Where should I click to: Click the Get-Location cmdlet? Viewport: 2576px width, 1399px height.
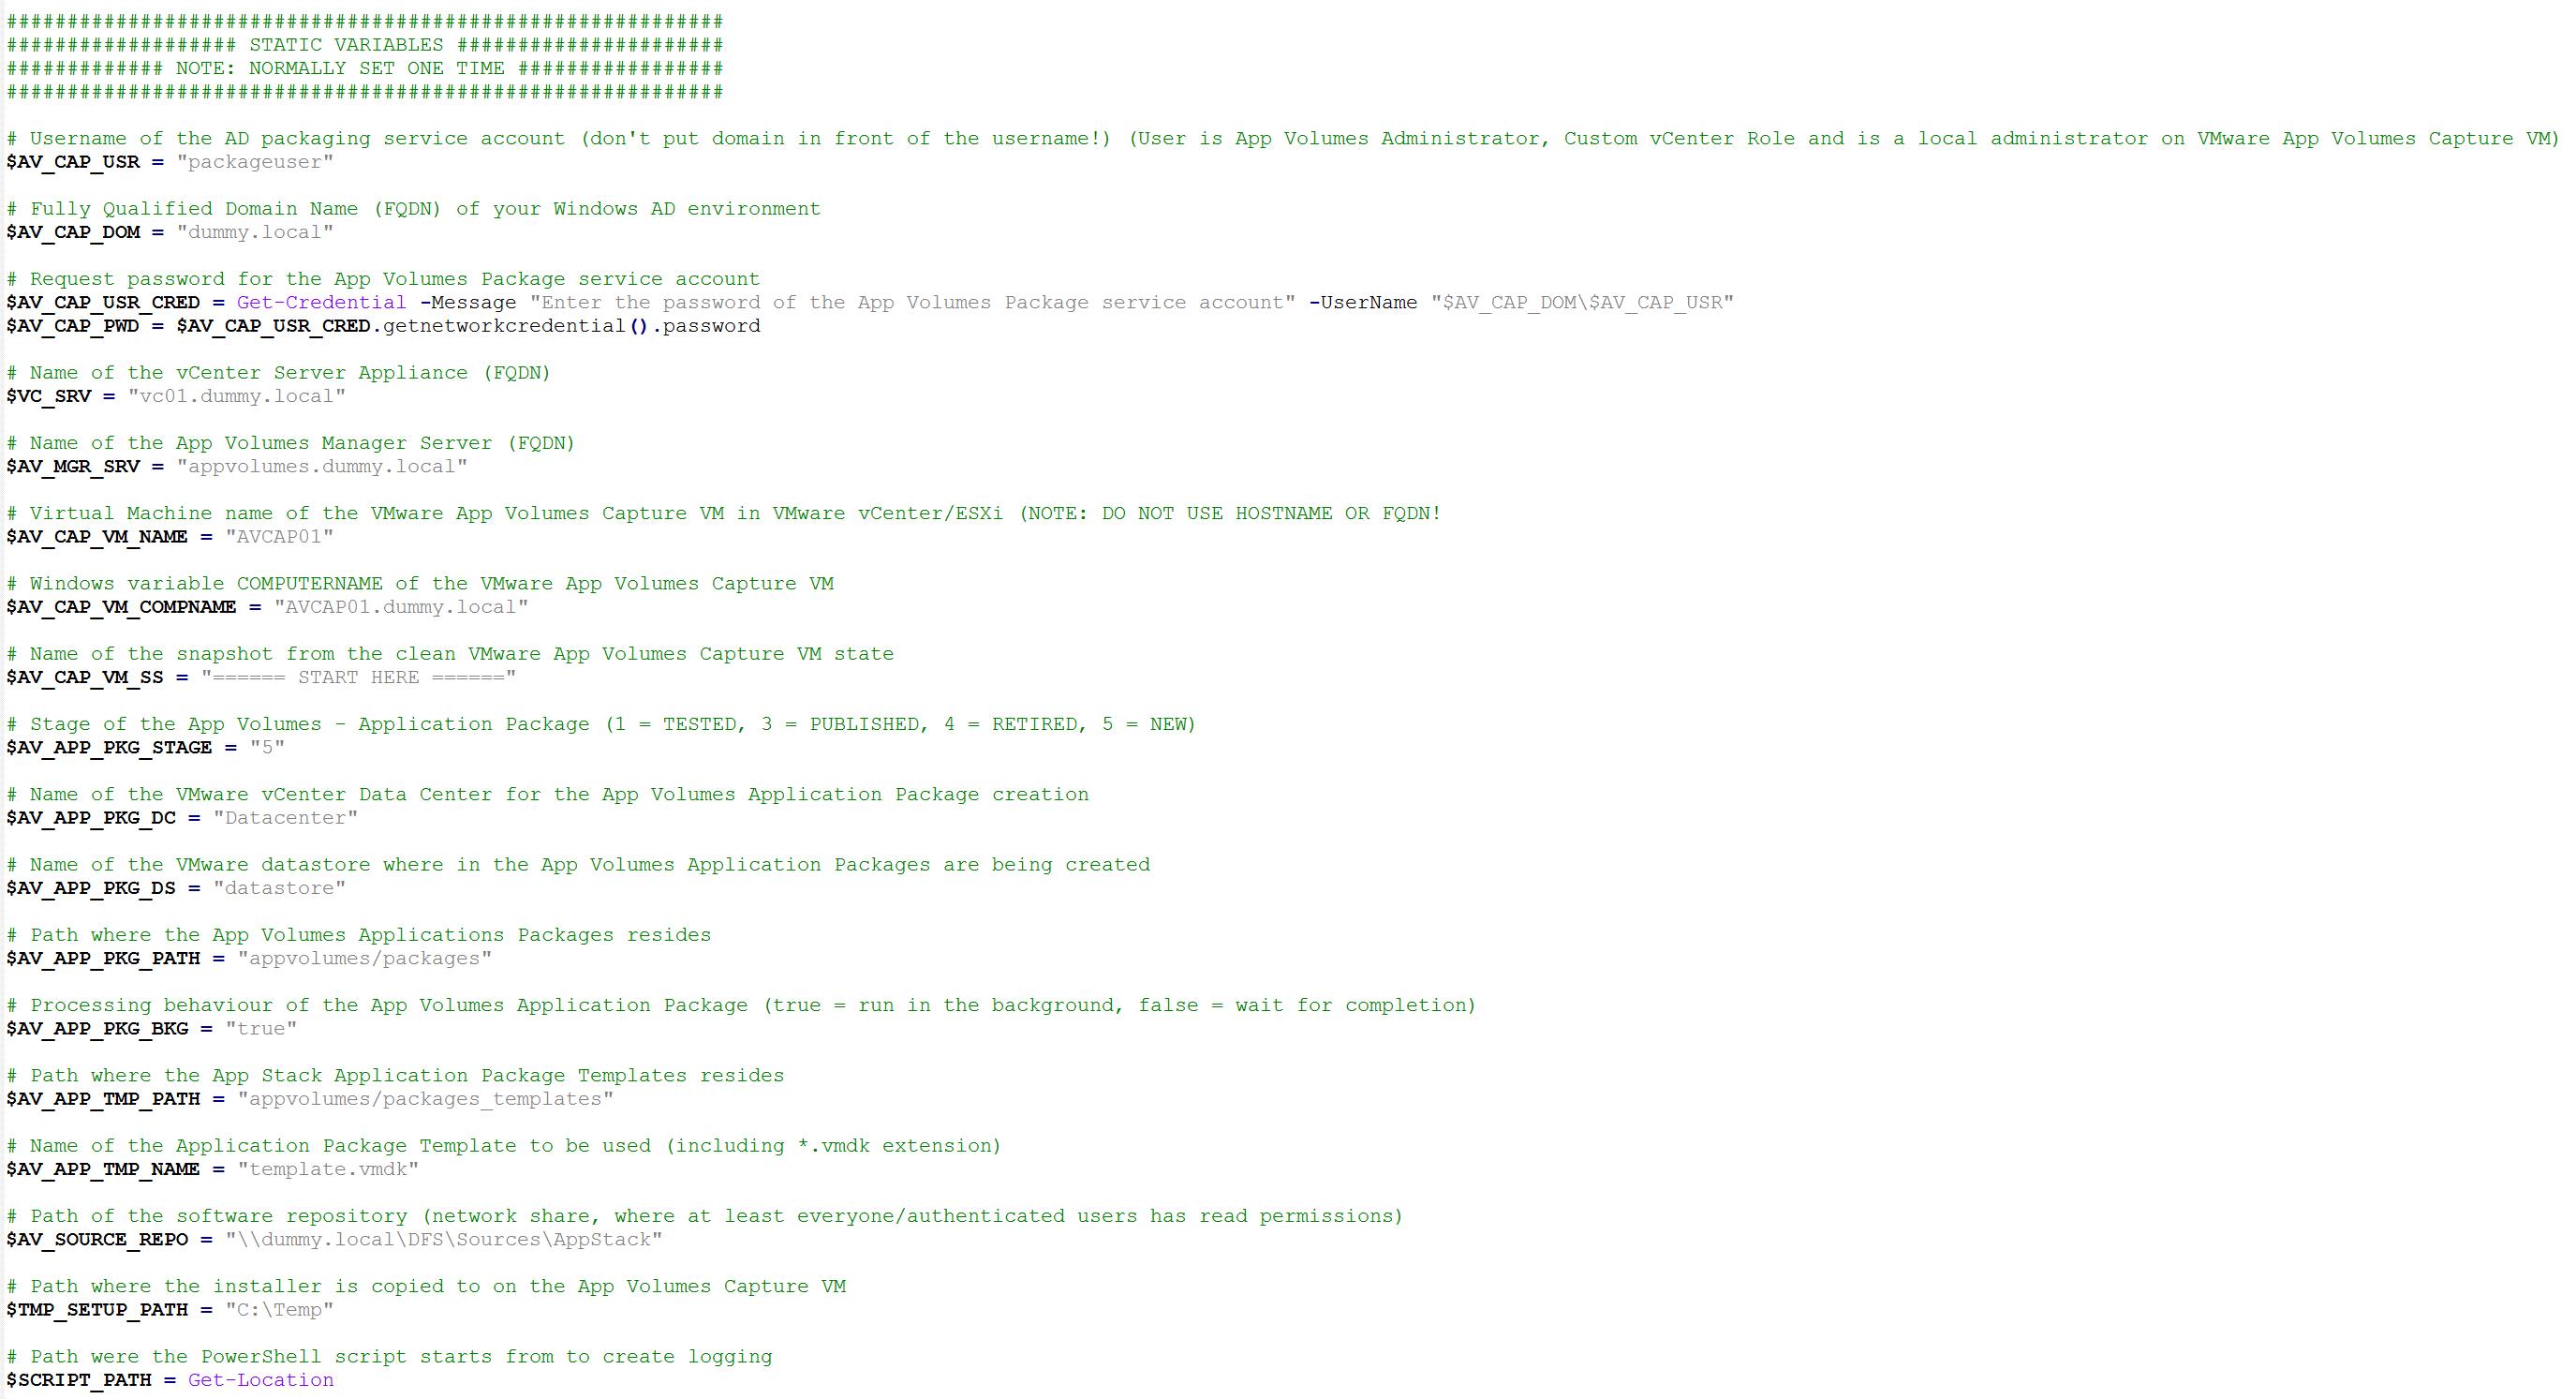[x=261, y=1380]
